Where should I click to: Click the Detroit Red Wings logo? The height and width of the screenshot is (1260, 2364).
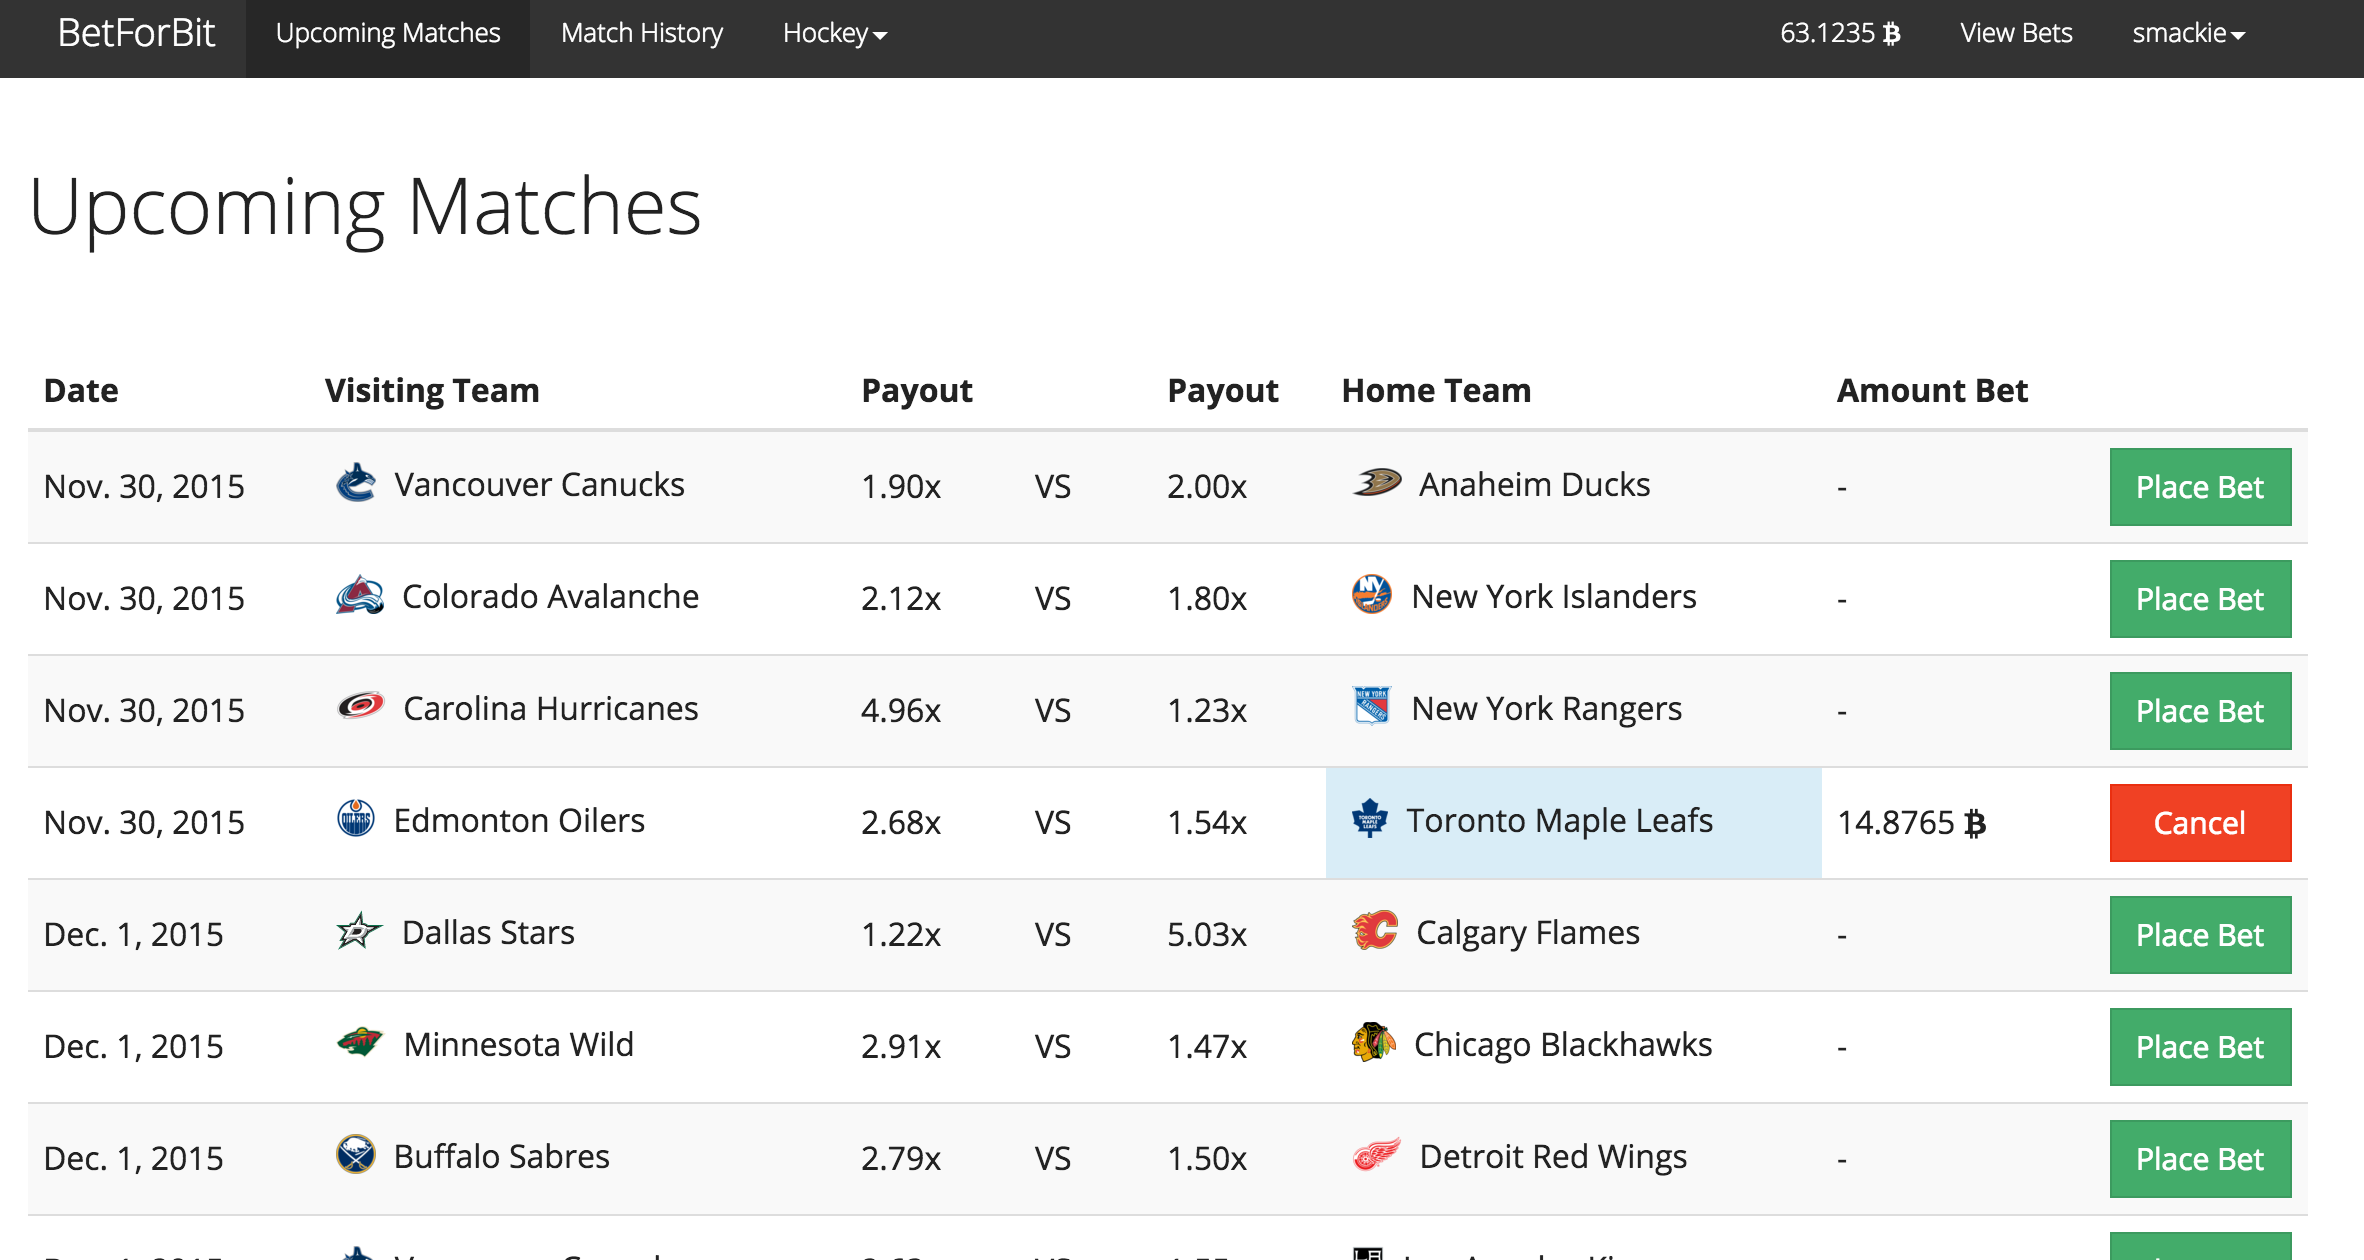[1376, 1155]
